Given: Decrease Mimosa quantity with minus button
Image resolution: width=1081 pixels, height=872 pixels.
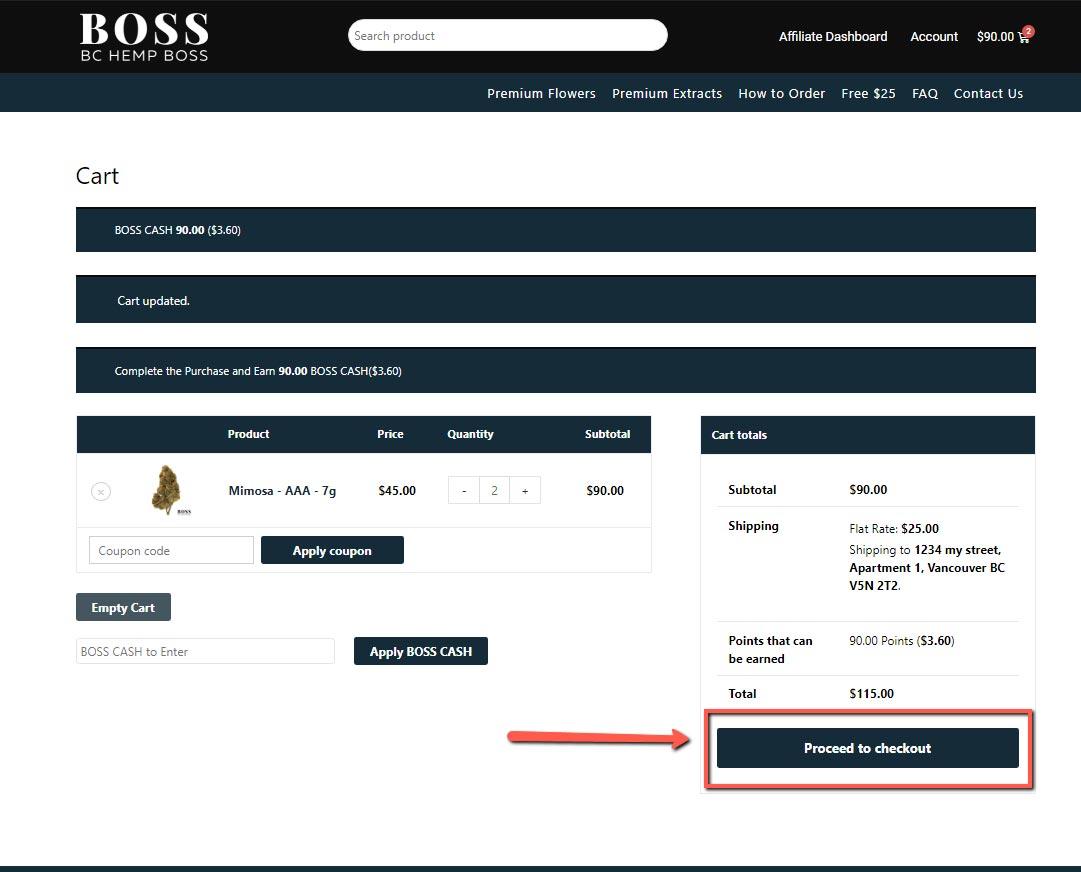Looking at the screenshot, I should pos(464,490).
